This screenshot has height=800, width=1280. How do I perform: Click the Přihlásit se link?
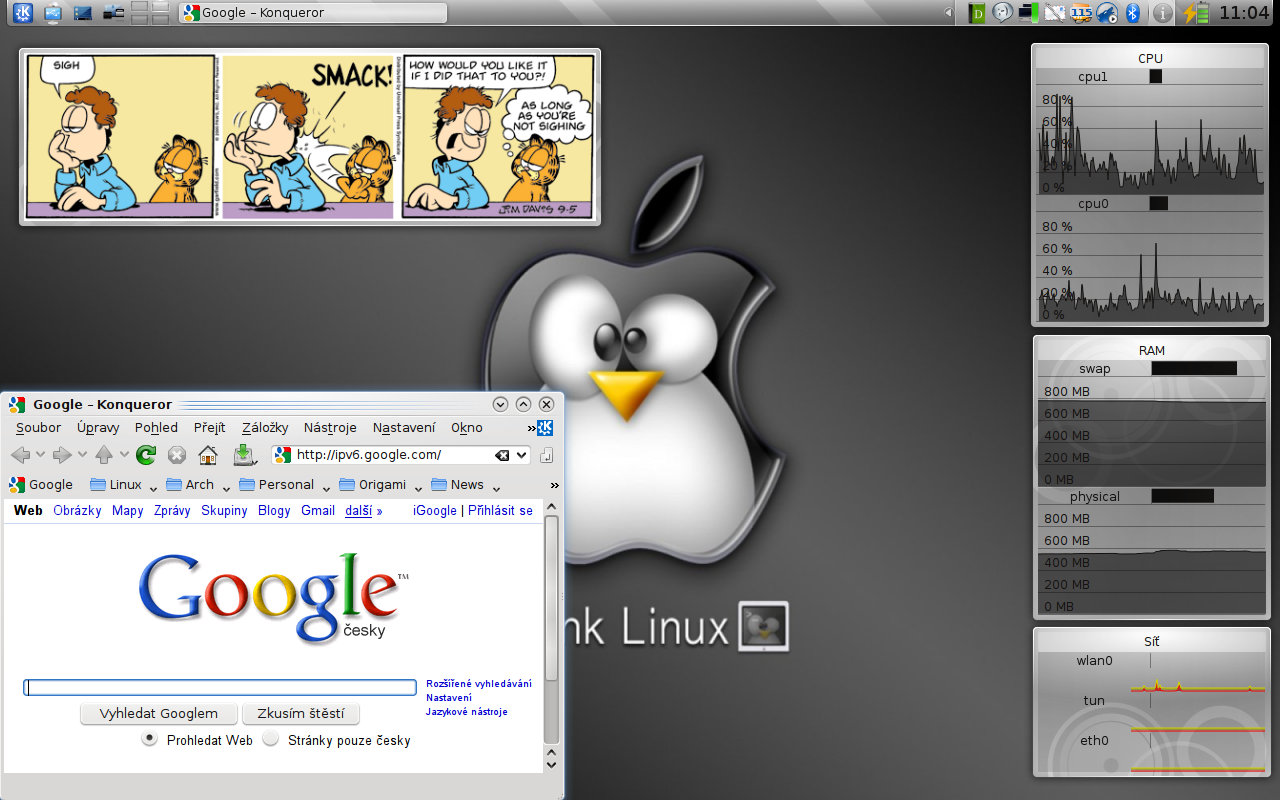[500, 510]
